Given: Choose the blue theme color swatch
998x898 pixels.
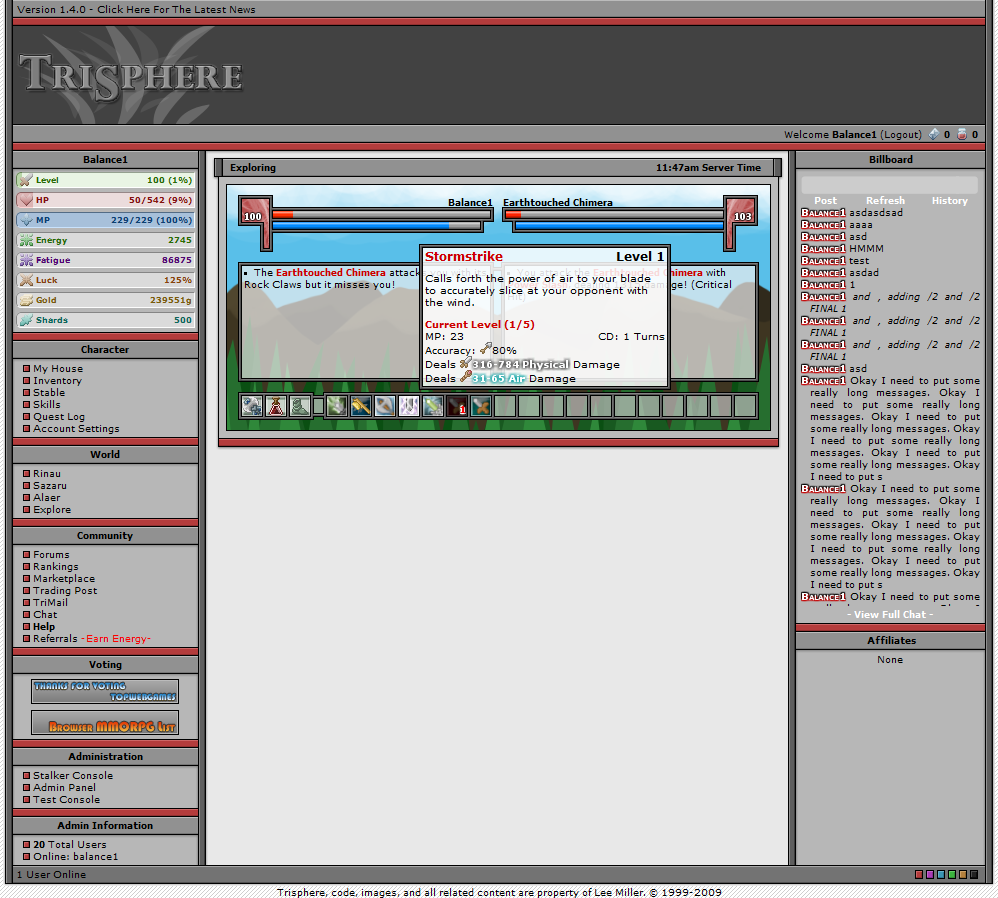Looking at the screenshot, I should pos(941,874).
